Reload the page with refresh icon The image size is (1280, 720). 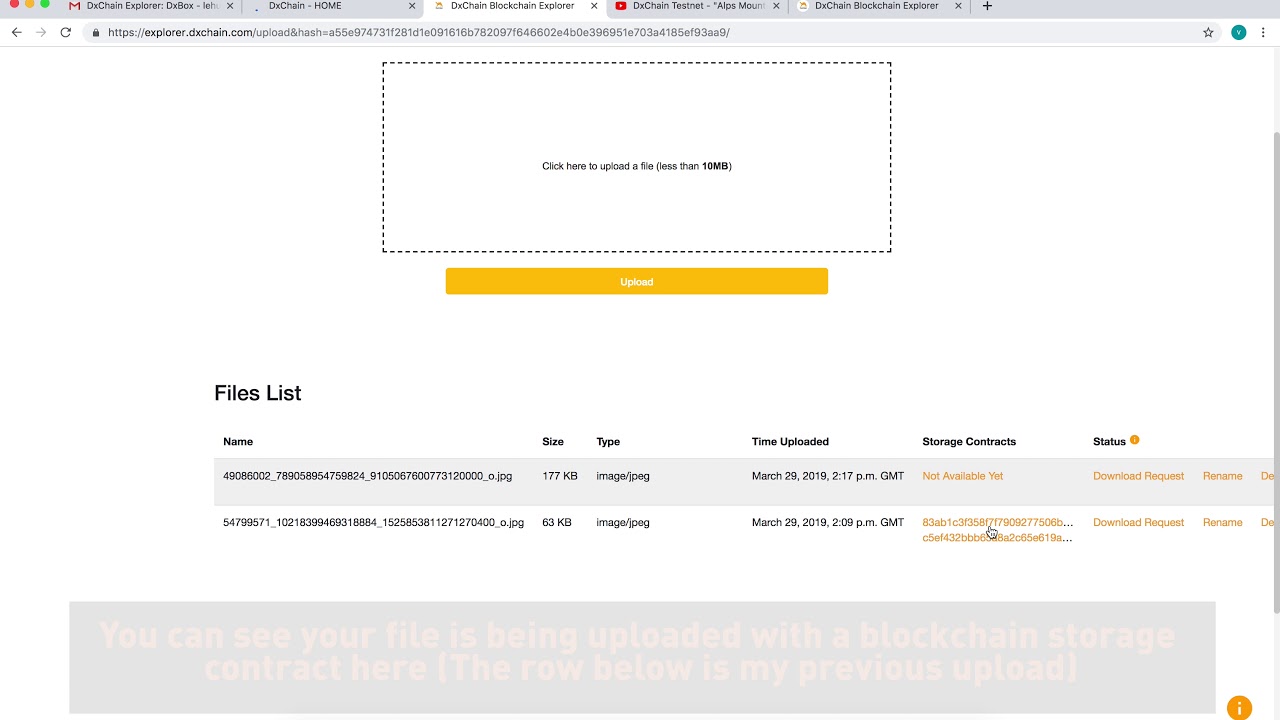(66, 32)
